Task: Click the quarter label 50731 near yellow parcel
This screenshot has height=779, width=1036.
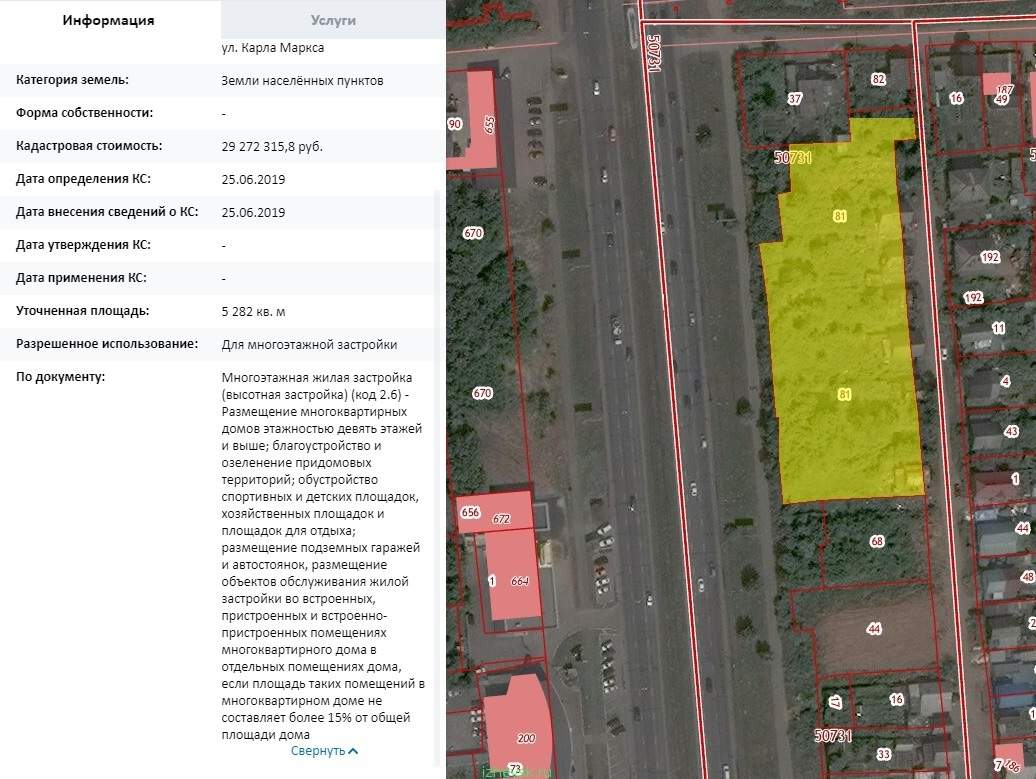Action: (793, 157)
